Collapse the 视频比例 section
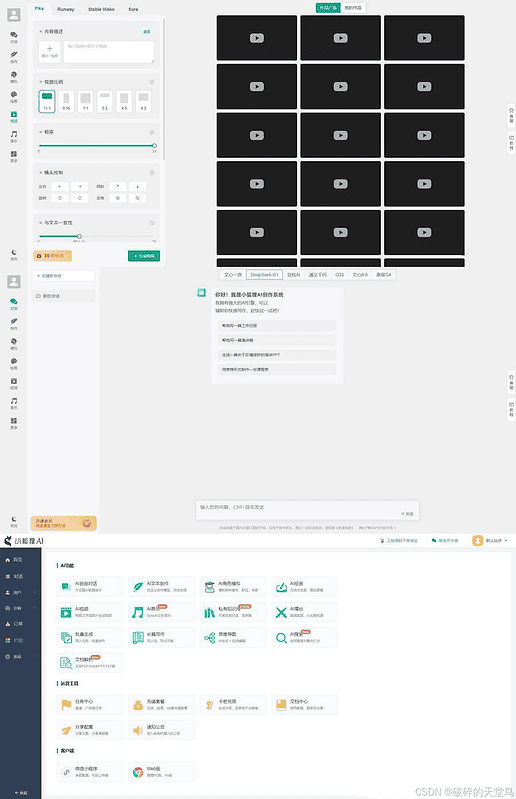Image resolution: width=516 pixels, height=799 pixels. coord(41,82)
